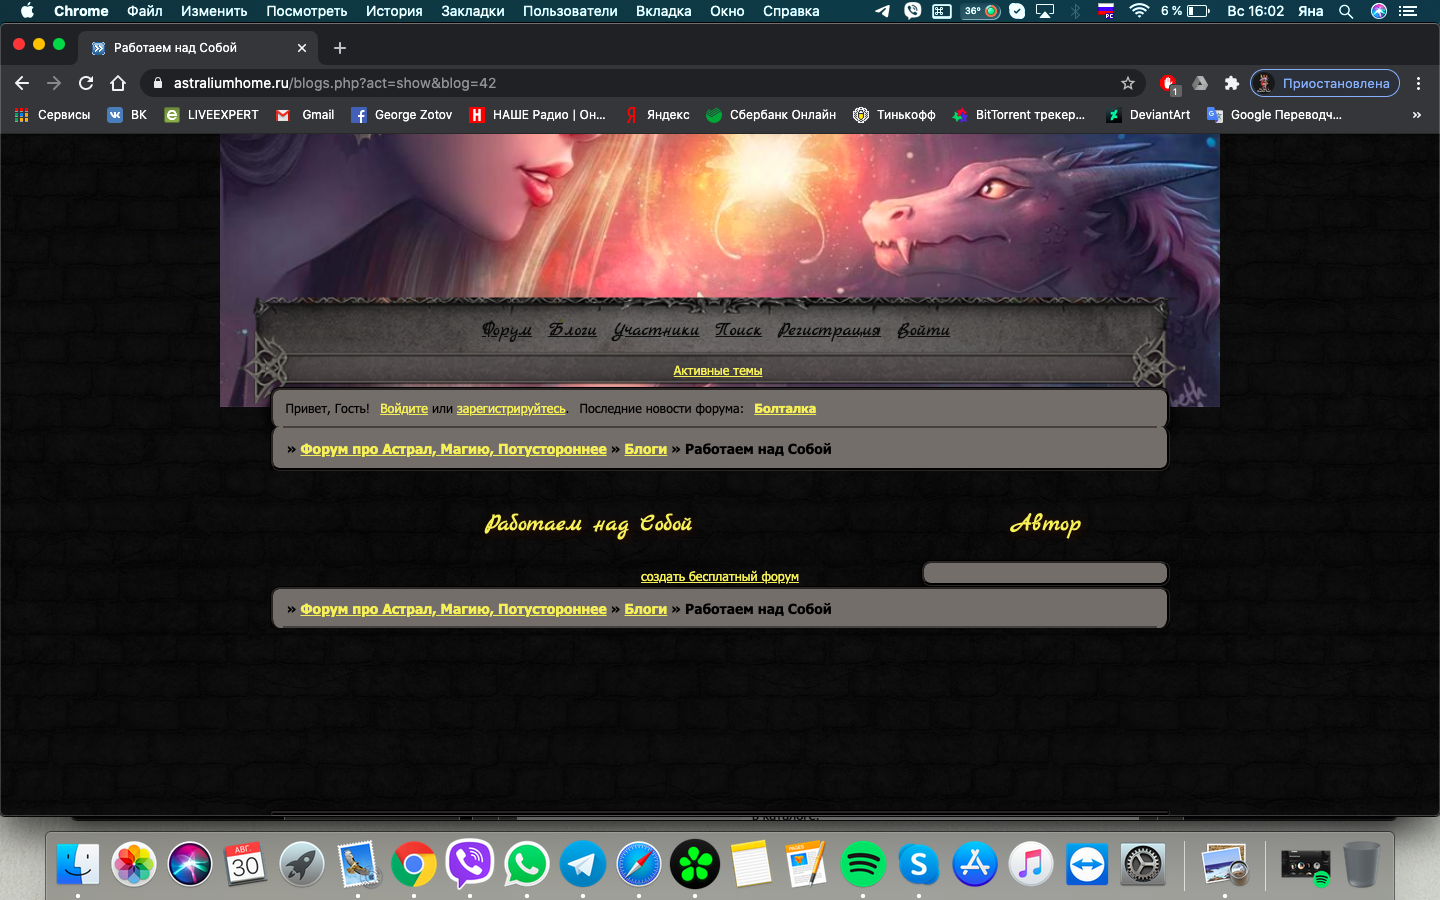Click the red adblock extension icon
The width and height of the screenshot is (1440, 900).
[1168, 84]
